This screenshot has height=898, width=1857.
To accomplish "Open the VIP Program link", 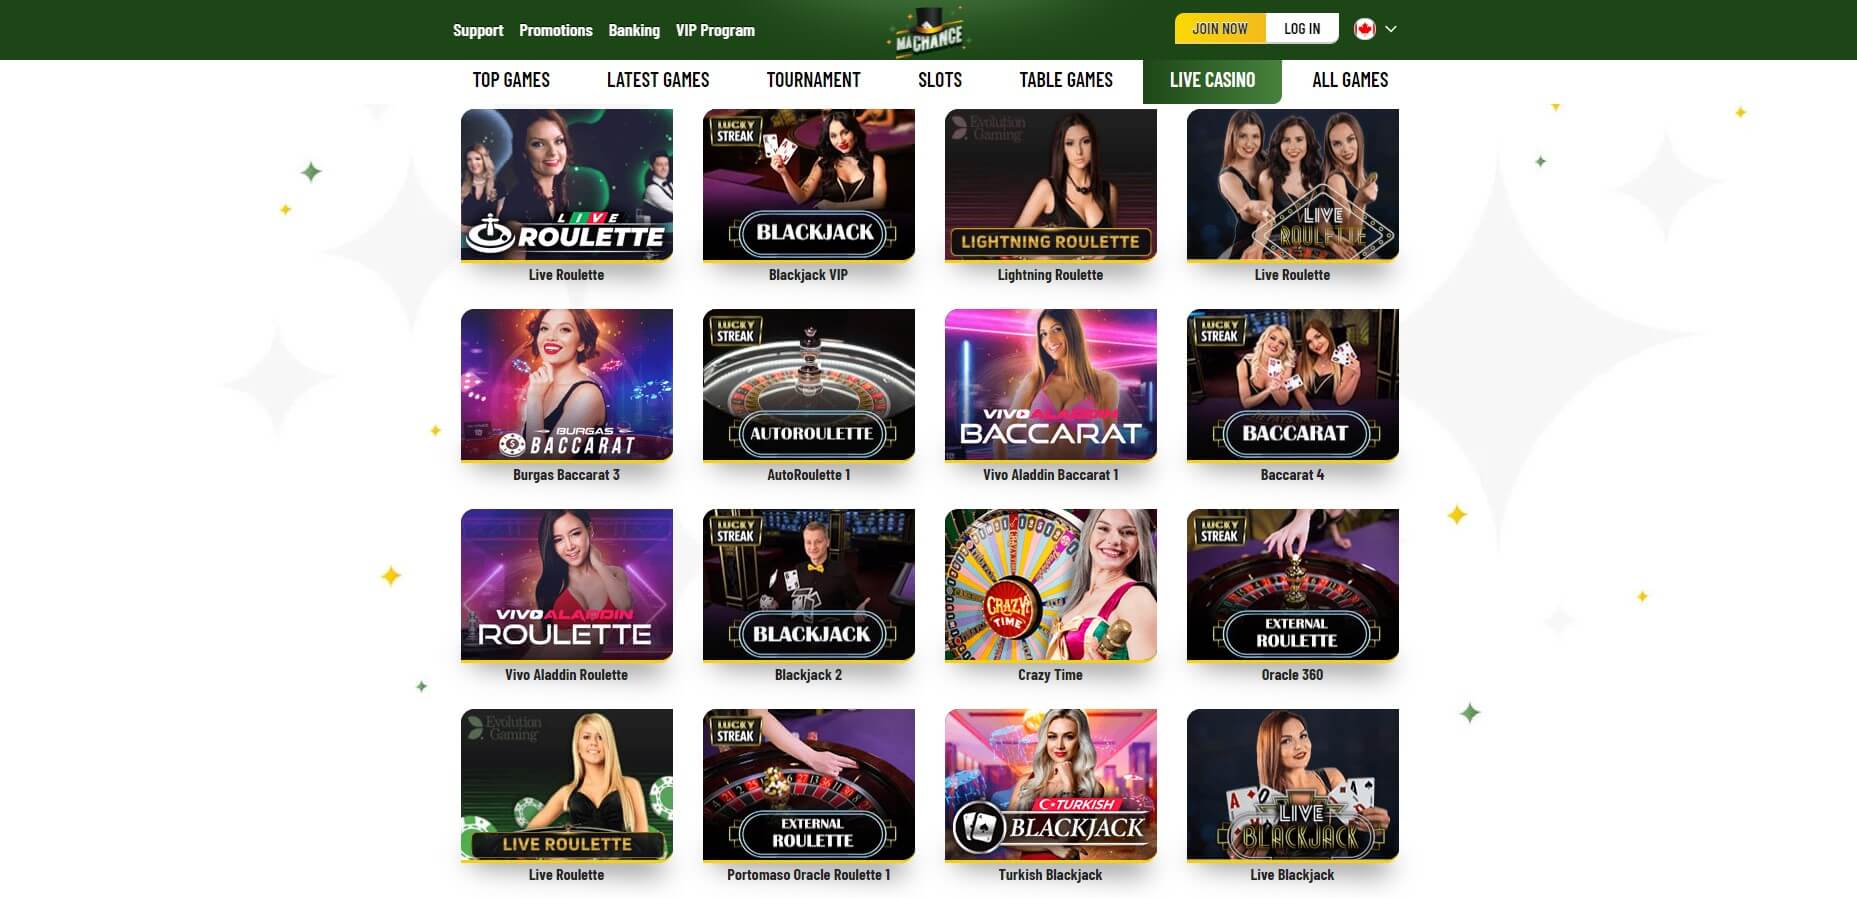I will pos(715,30).
